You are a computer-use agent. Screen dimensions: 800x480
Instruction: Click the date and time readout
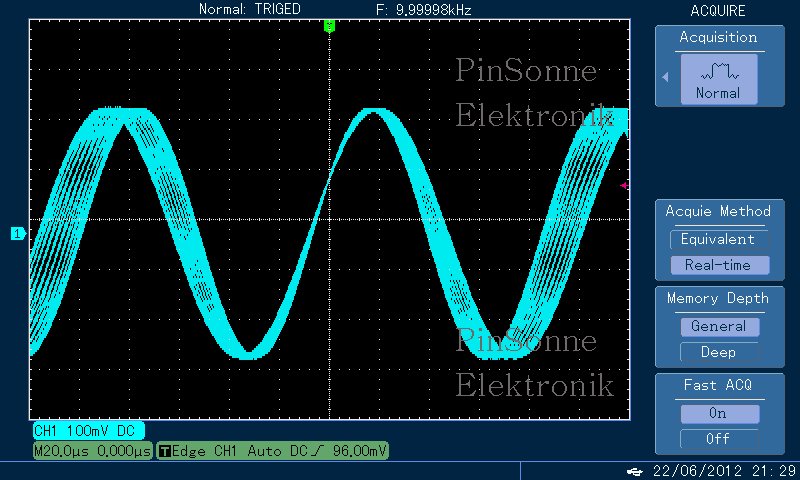click(x=724, y=471)
